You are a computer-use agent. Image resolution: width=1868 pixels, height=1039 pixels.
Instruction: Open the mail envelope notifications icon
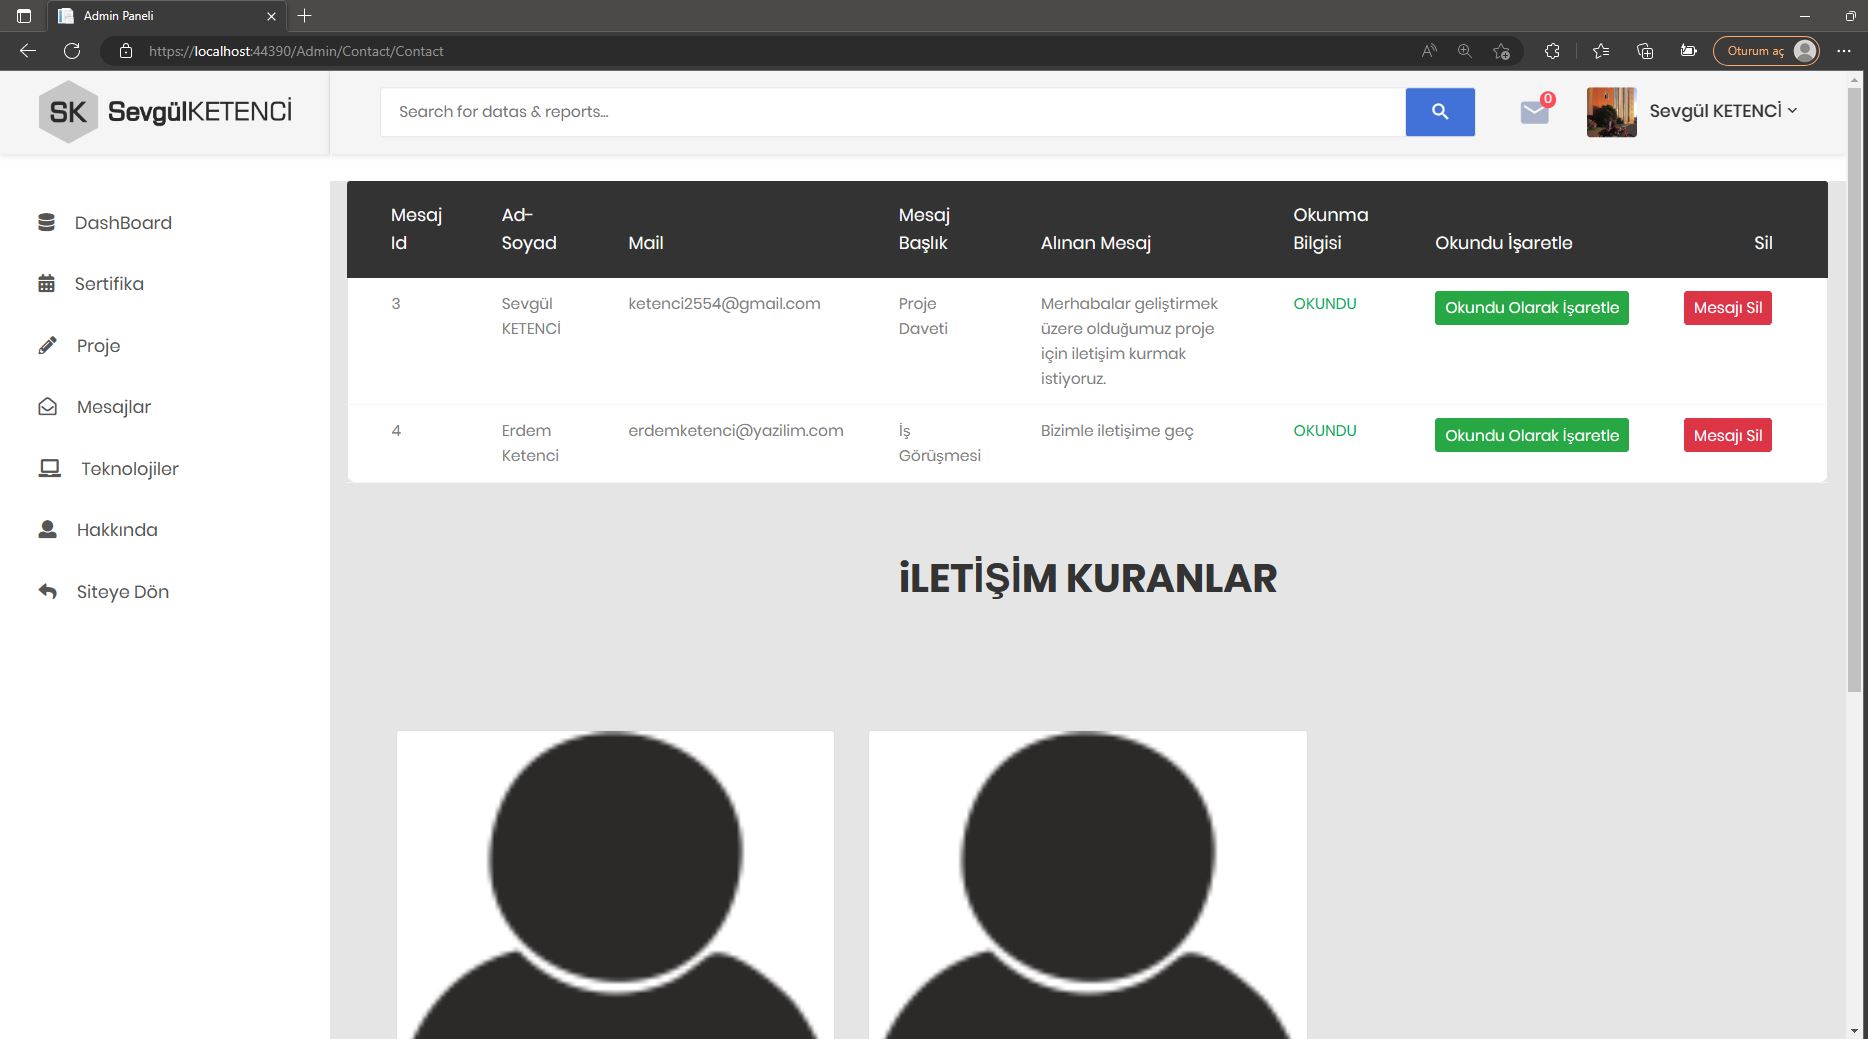click(x=1534, y=112)
